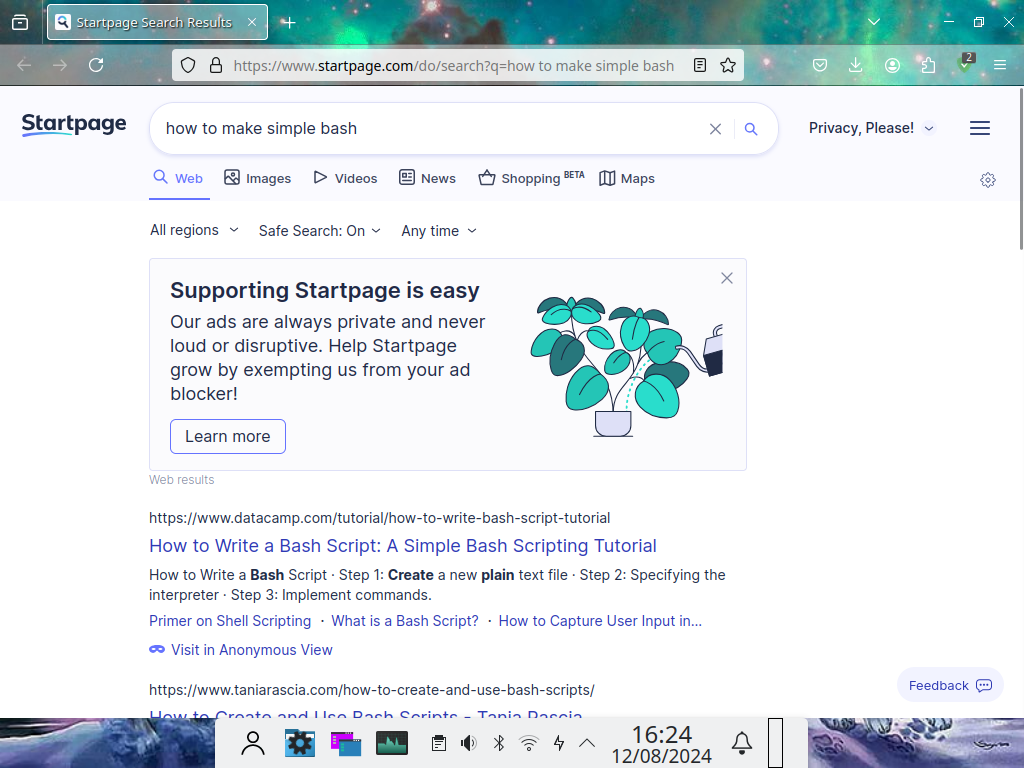The height and width of the screenshot is (768, 1024).
Task: Expand hidden tray icons with the up arrow
Action: click(x=587, y=743)
